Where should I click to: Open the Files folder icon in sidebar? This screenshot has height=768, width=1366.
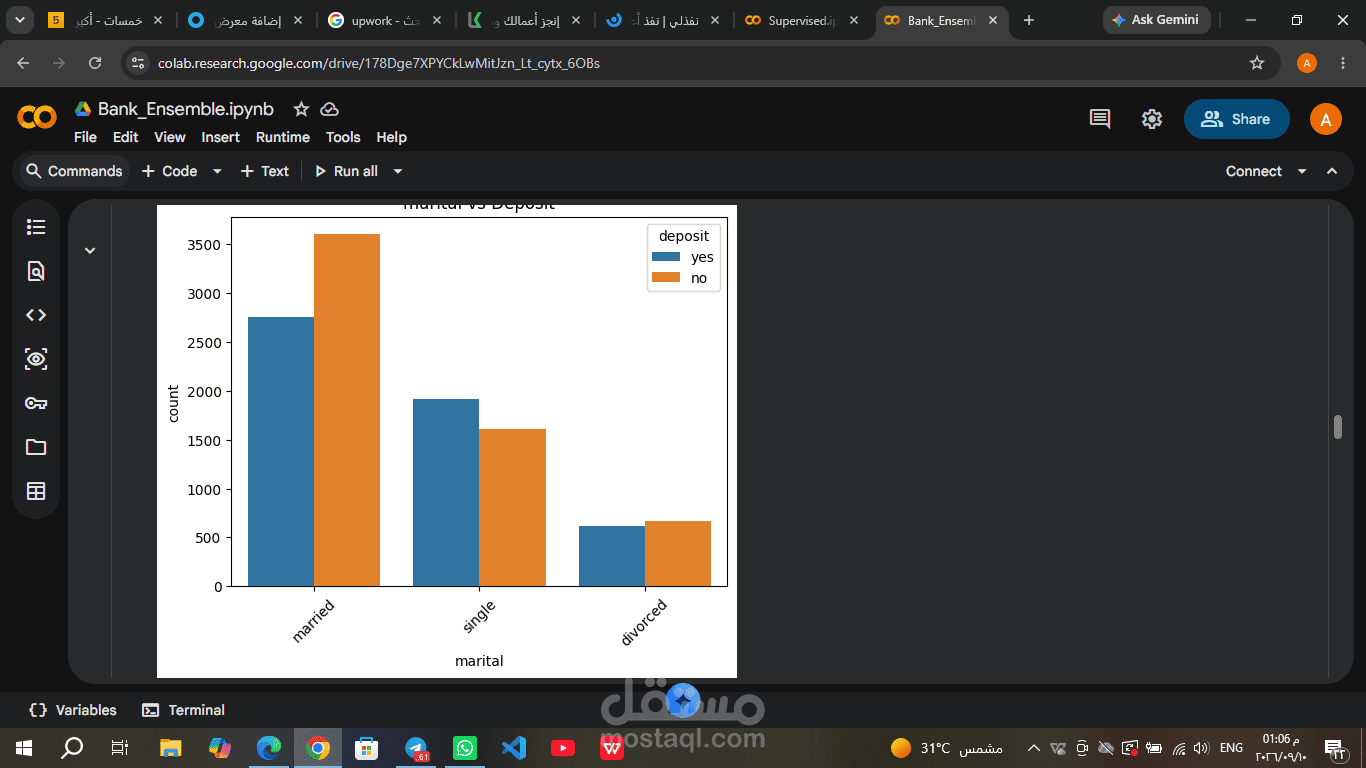coord(36,447)
